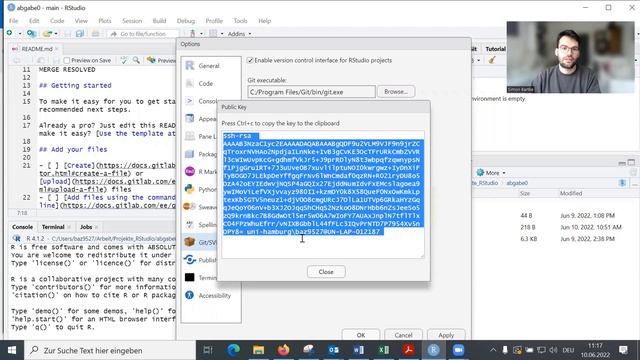Click the Modified column header
The image size is (640, 360).
coord(571,193)
